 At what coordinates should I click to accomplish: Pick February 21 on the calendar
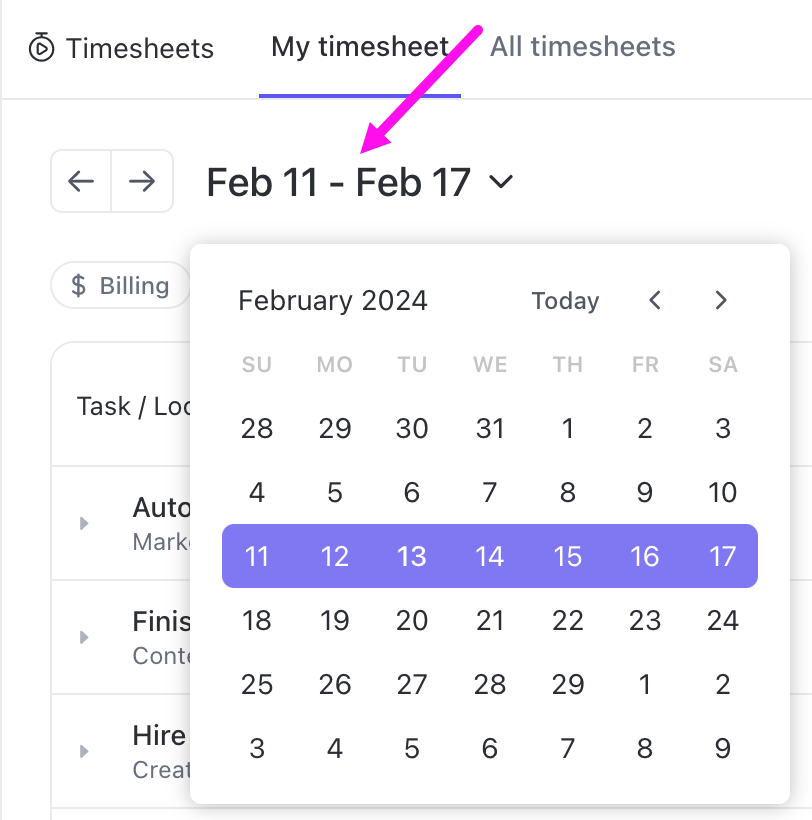tap(490, 620)
